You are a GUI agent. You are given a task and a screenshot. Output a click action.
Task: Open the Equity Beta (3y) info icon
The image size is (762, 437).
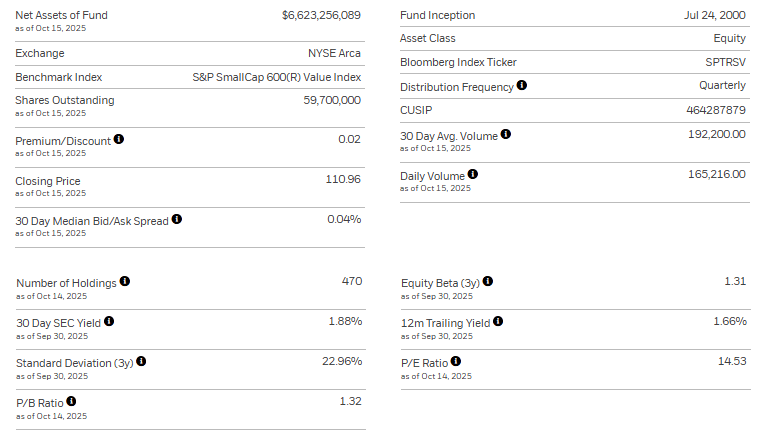click(x=488, y=282)
